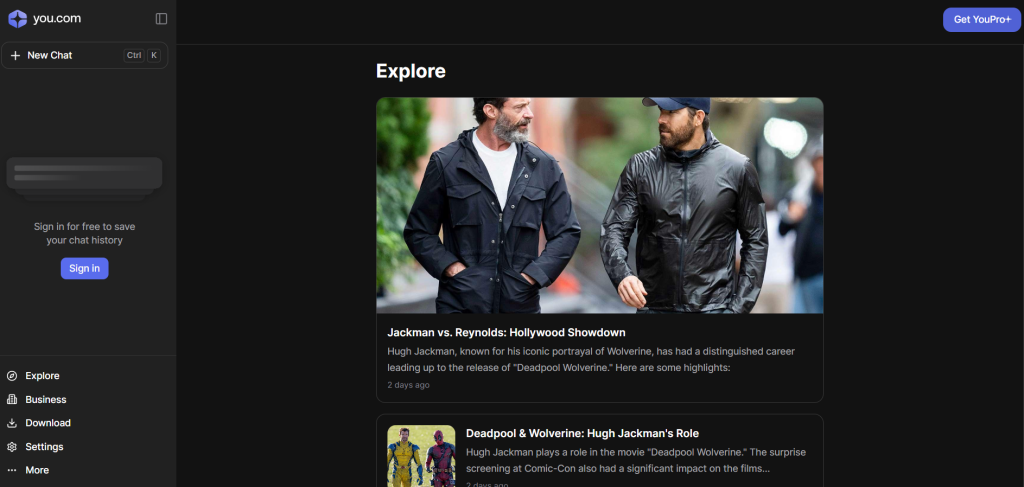Click the Explore compass icon
The width and height of the screenshot is (1024, 487).
click(12, 376)
